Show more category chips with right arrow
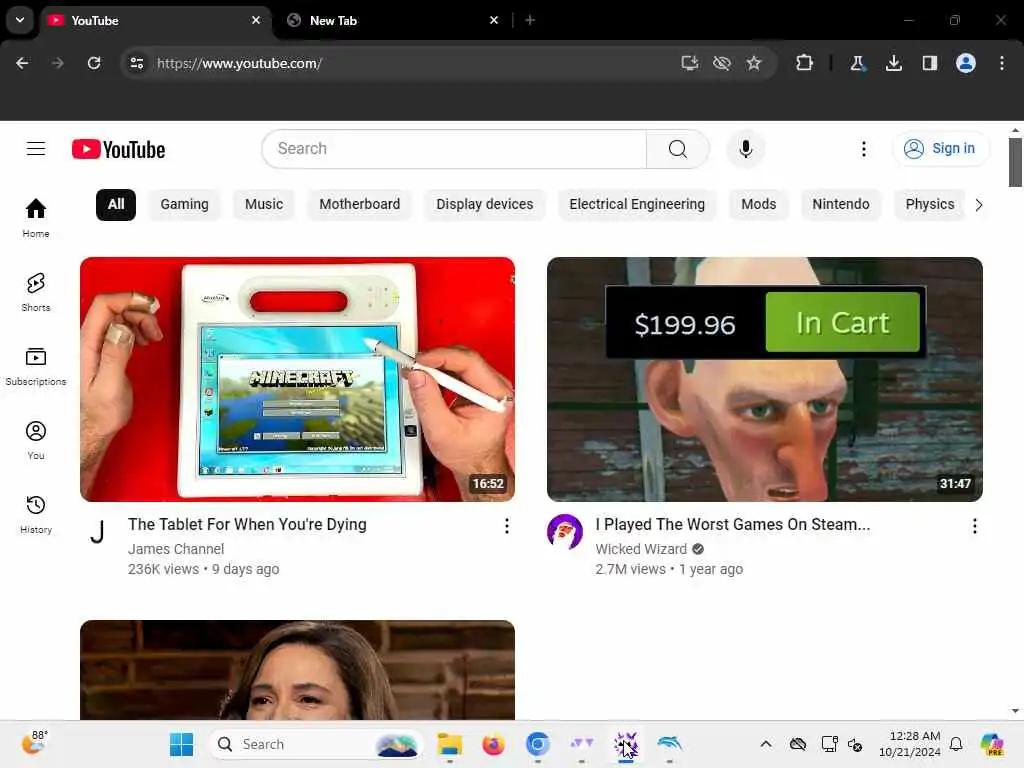The height and width of the screenshot is (768, 1024). click(978, 205)
